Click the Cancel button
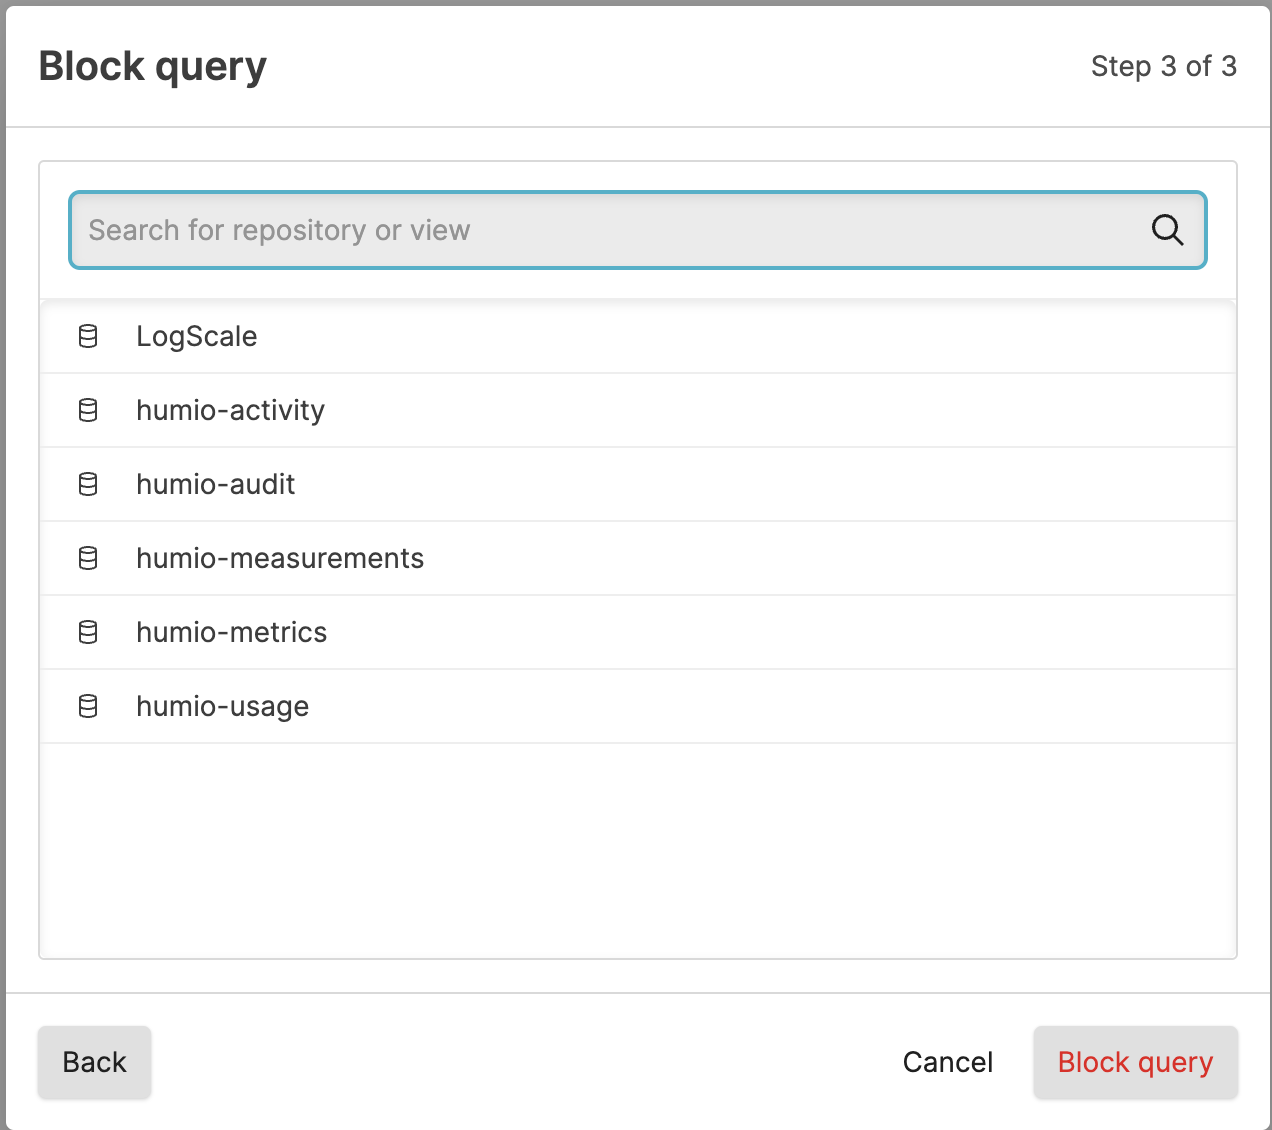Viewport: 1272px width, 1130px height. click(x=947, y=1062)
